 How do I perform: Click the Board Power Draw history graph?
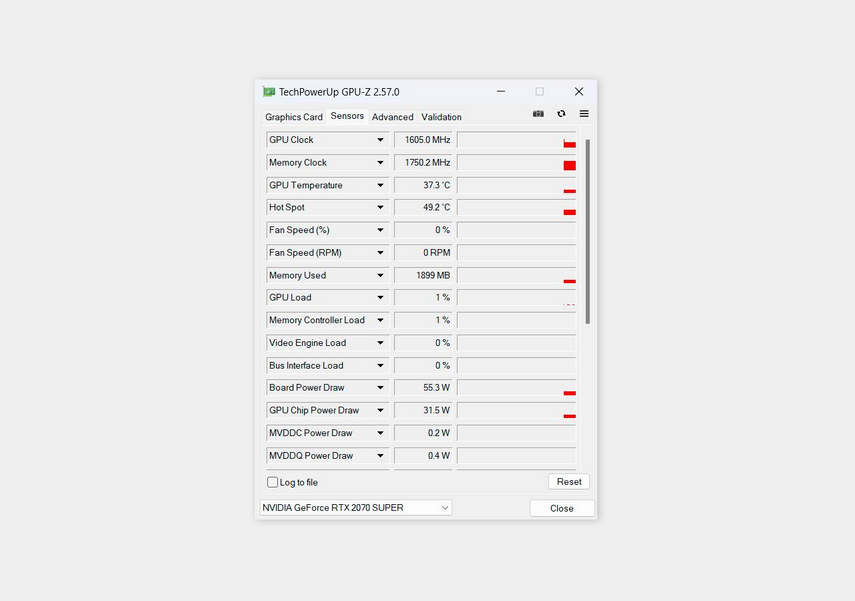pyautogui.click(x=516, y=388)
